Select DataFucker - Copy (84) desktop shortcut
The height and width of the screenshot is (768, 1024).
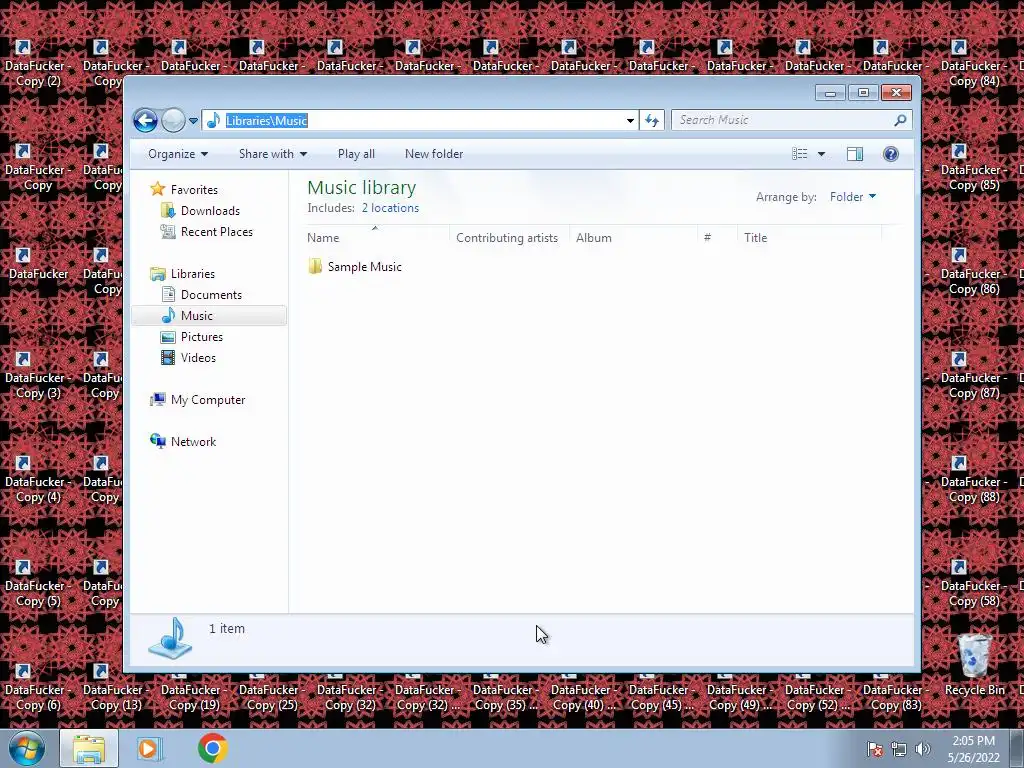pyautogui.click(x=972, y=64)
